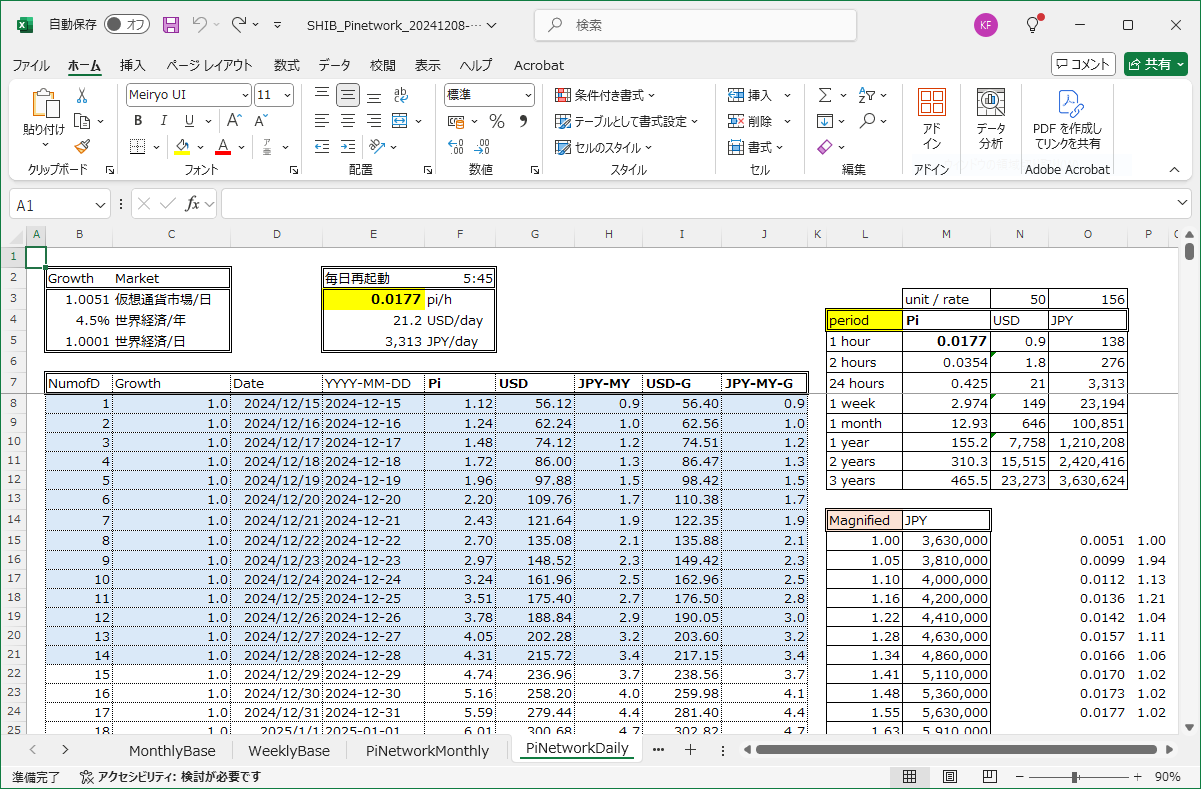The height and width of the screenshot is (789, 1201).
Task: Open the Quick Access Toolbar customize dropdown
Action: 277,24
